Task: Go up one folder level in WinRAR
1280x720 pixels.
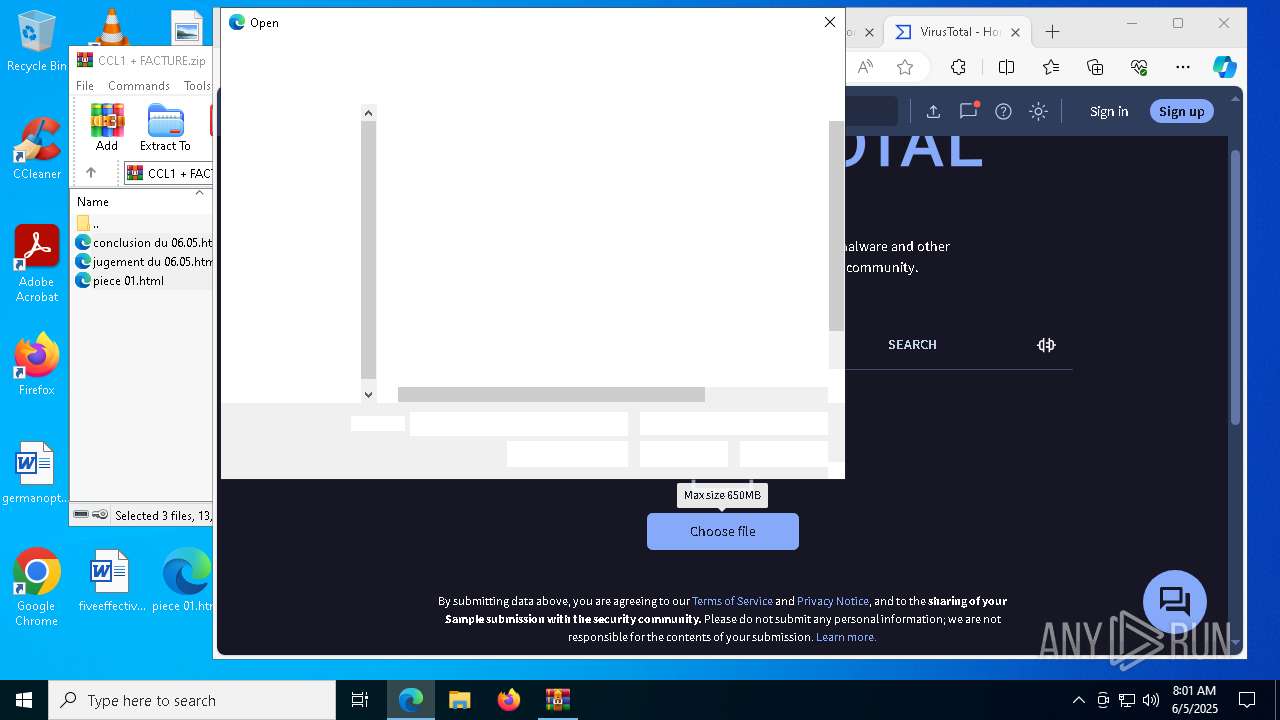Action: [91, 173]
